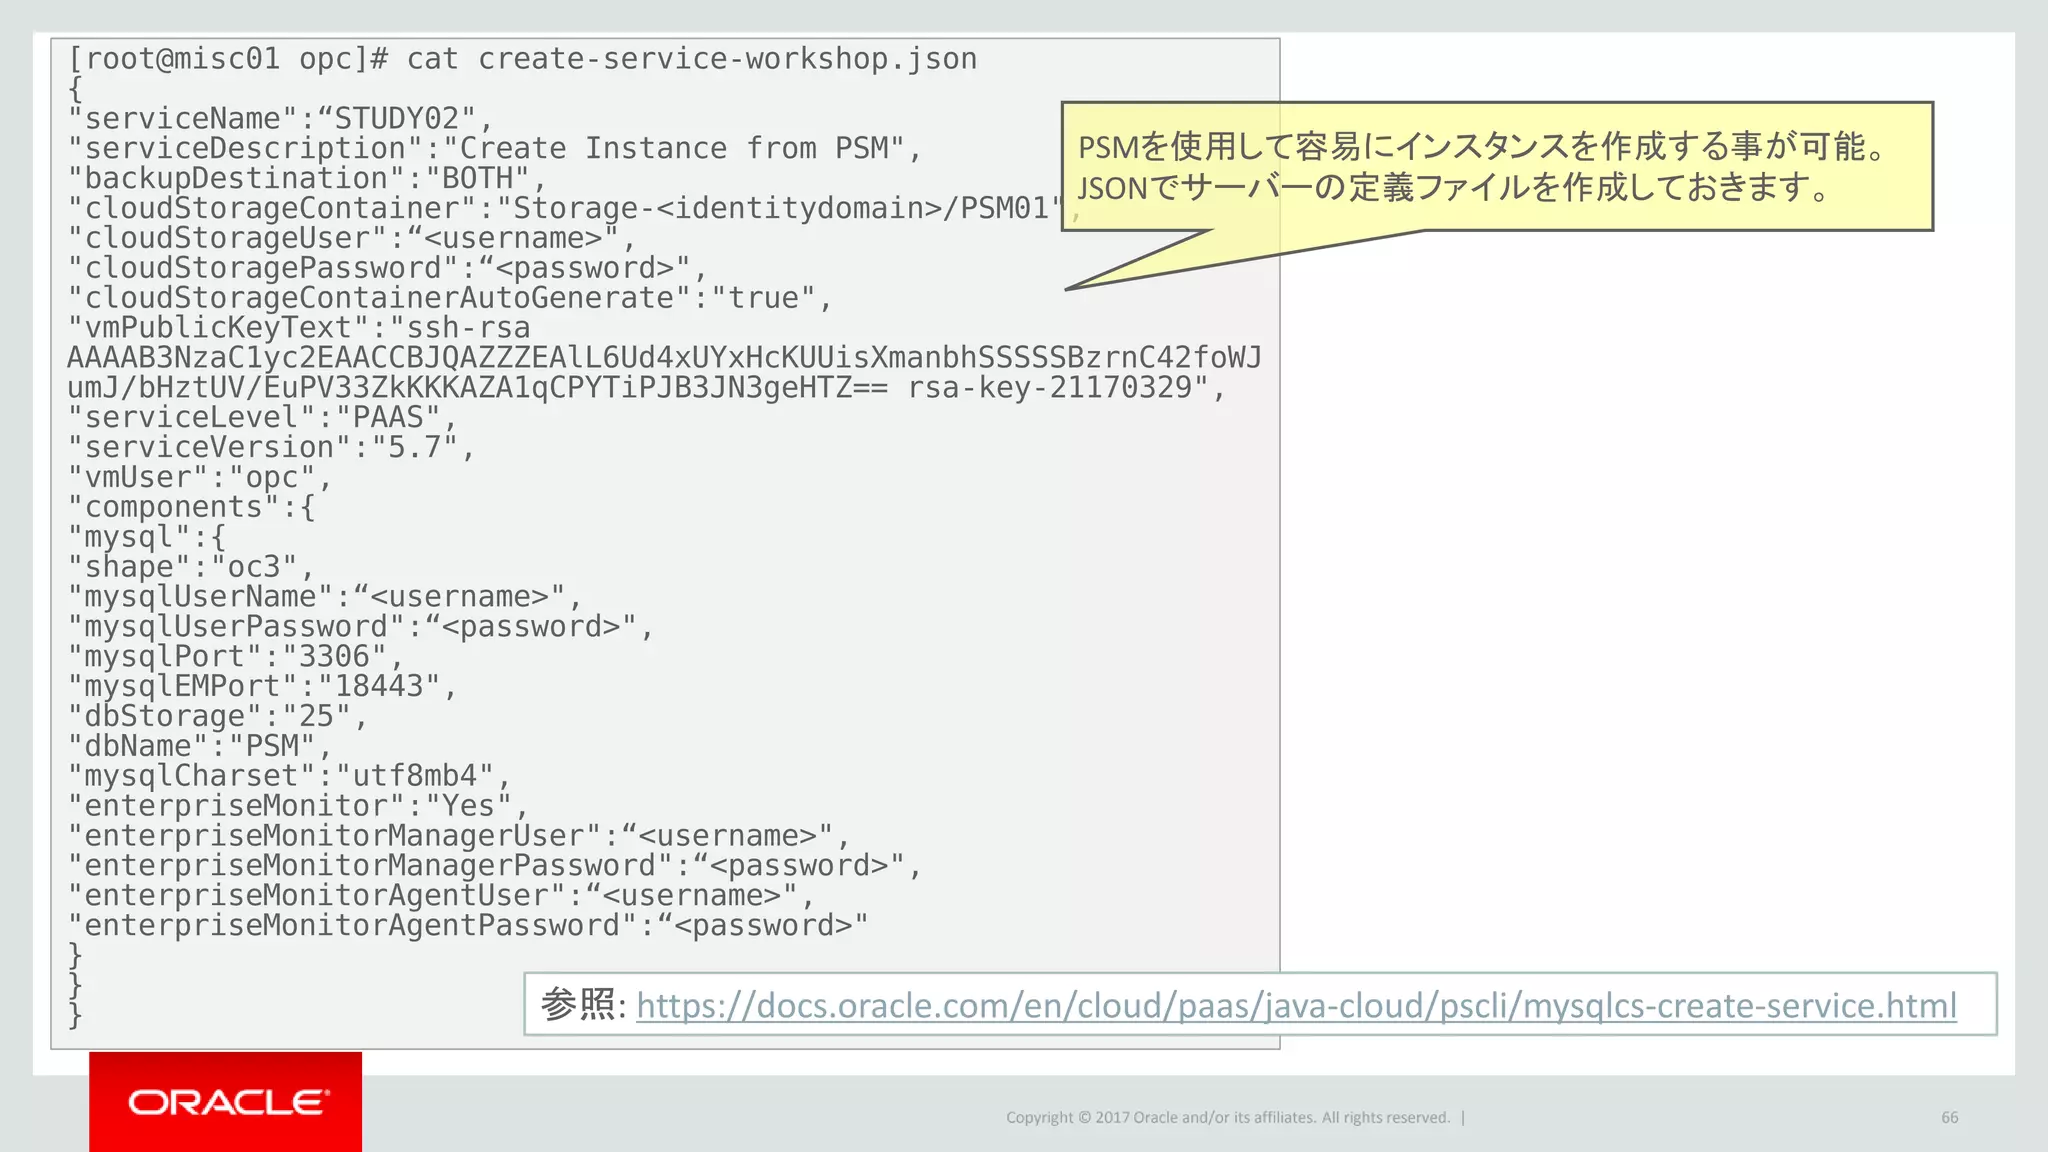Screen dimensions: 2048x1152
Task: Click the "cloudStorageUser" line
Action: click(x=351, y=239)
